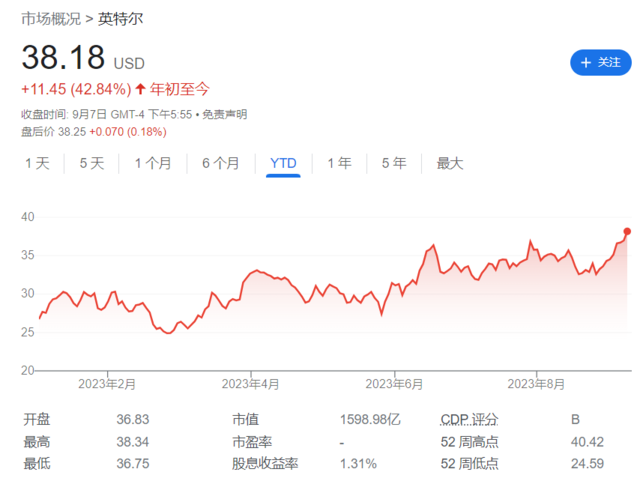Click the 市值 value 1598.98亿

click(x=370, y=420)
